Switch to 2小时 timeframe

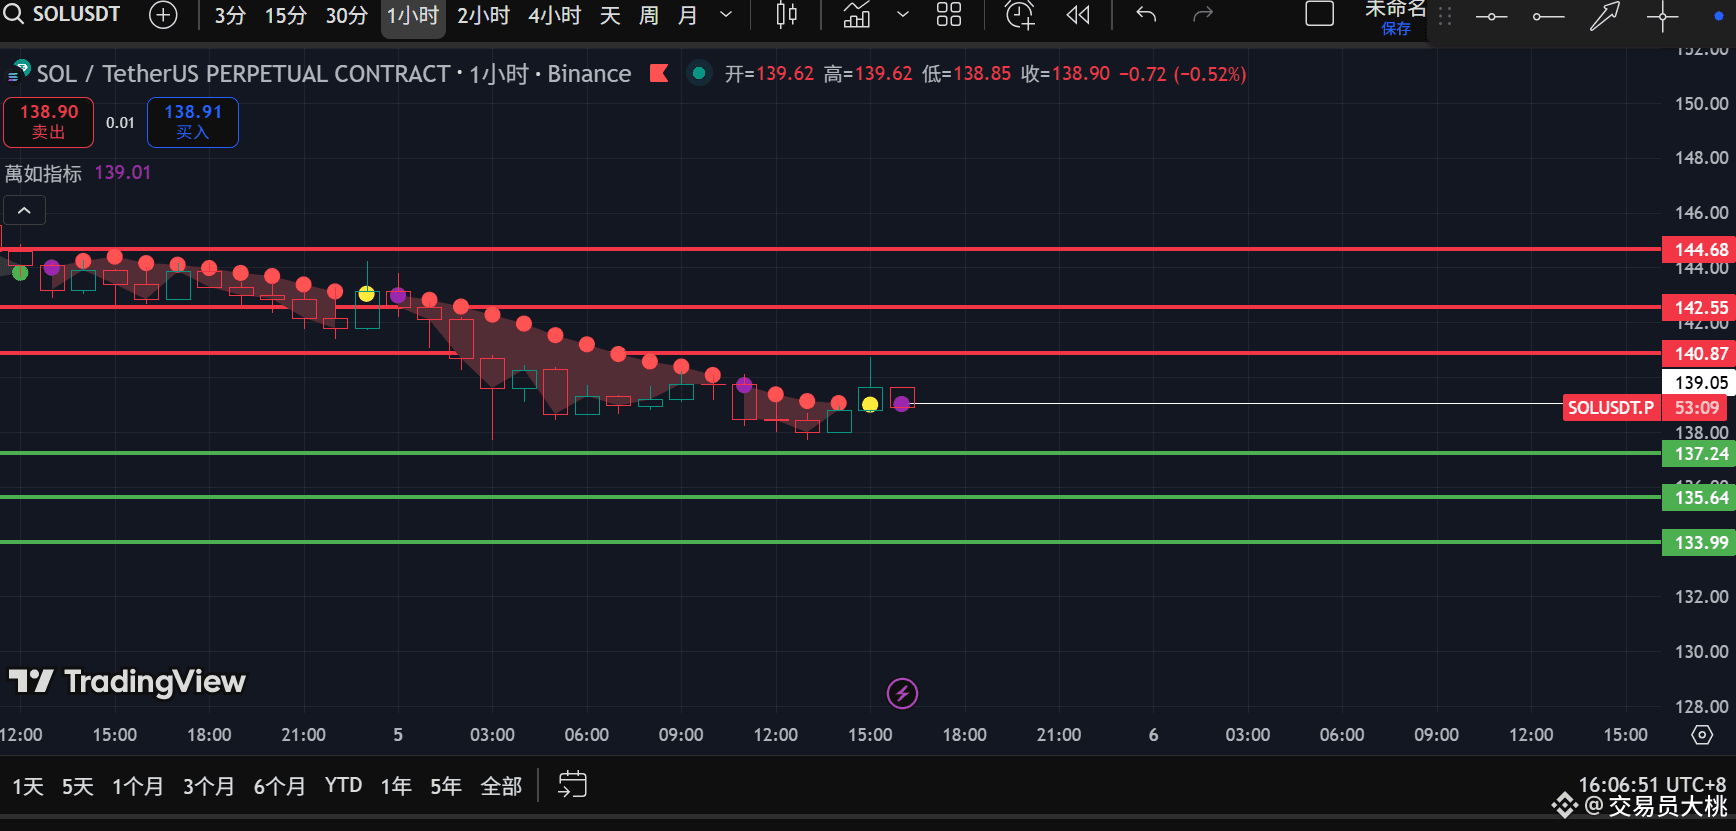pyautogui.click(x=484, y=15)
